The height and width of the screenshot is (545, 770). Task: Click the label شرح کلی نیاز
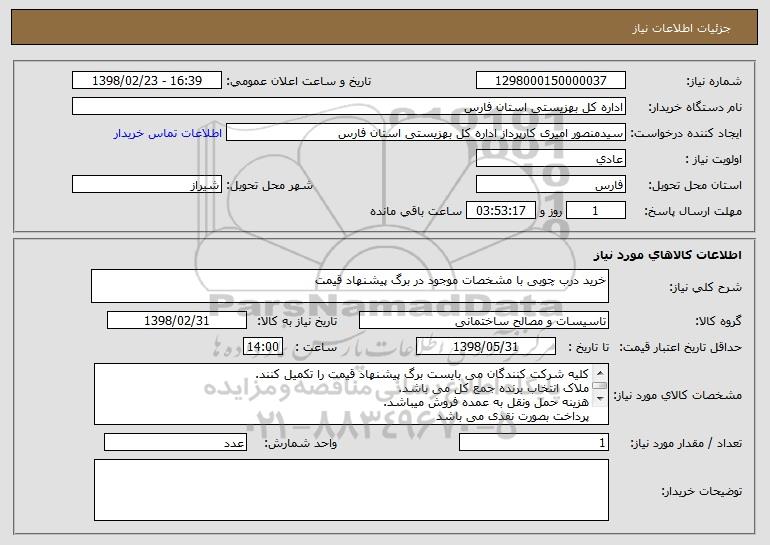coord(706,288)
